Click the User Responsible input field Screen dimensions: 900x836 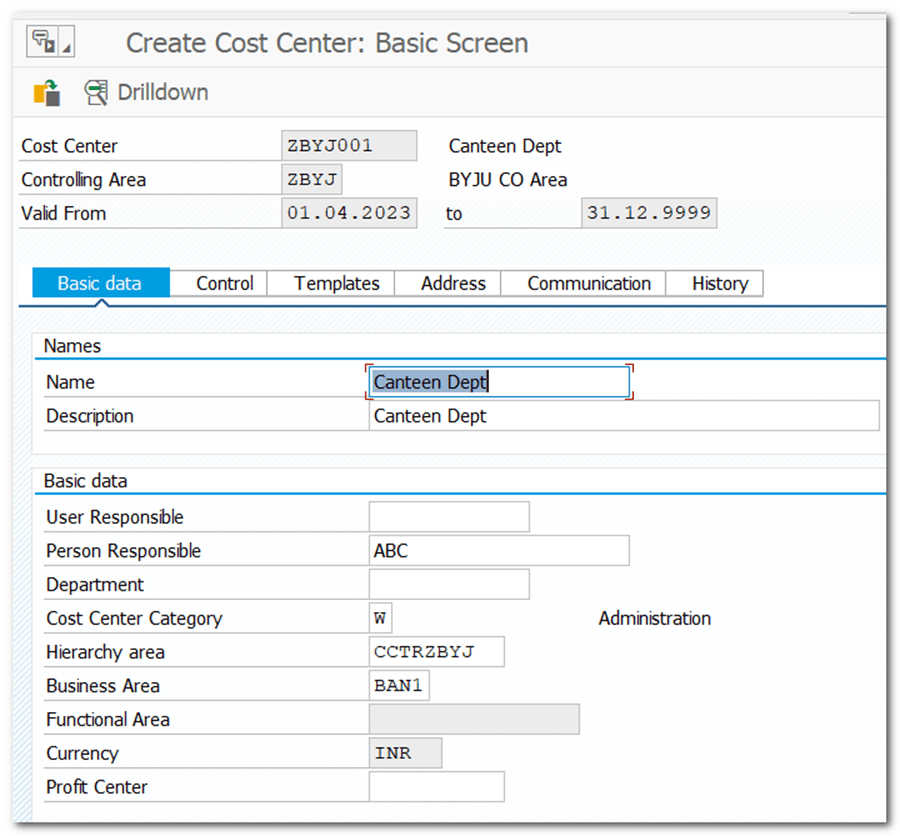pos(449,517)
